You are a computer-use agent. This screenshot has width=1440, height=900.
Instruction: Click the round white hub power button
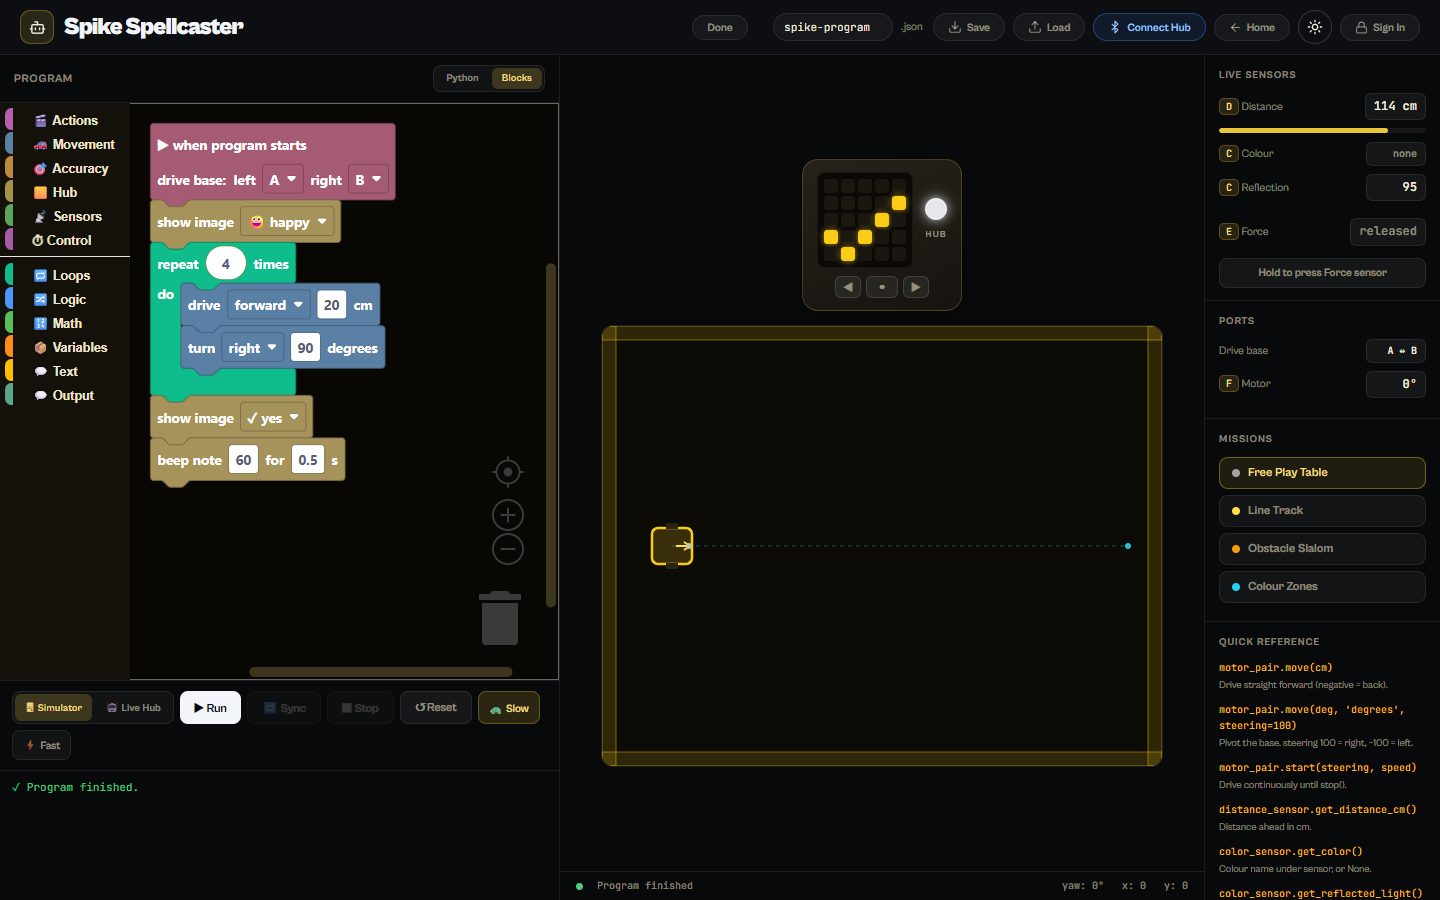(936, 209)
